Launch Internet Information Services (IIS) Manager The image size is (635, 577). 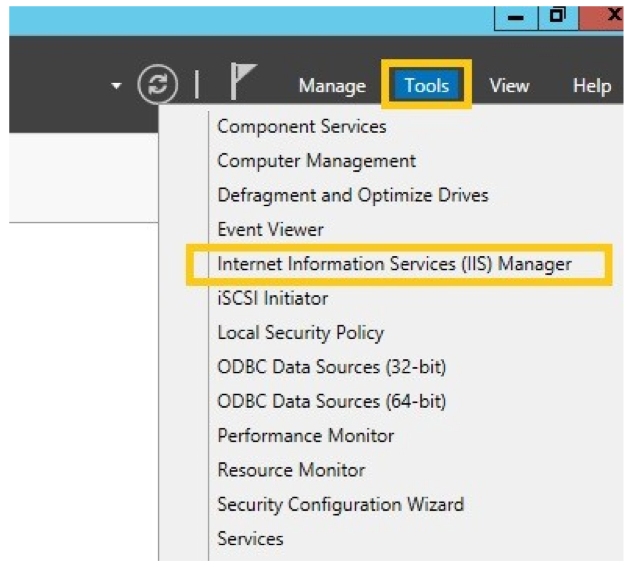coord(394,264)
